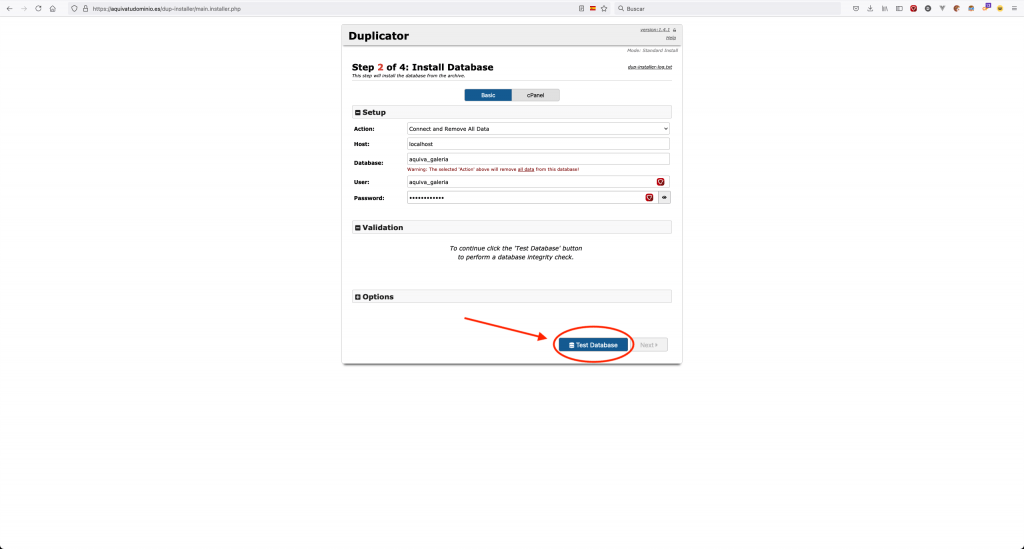
Task: Click into the Database input field
Action: coord(538,159)
